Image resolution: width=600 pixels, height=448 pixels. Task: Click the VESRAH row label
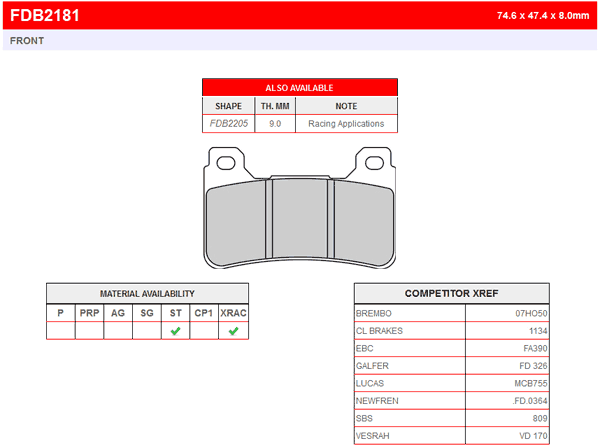(373, 436)
